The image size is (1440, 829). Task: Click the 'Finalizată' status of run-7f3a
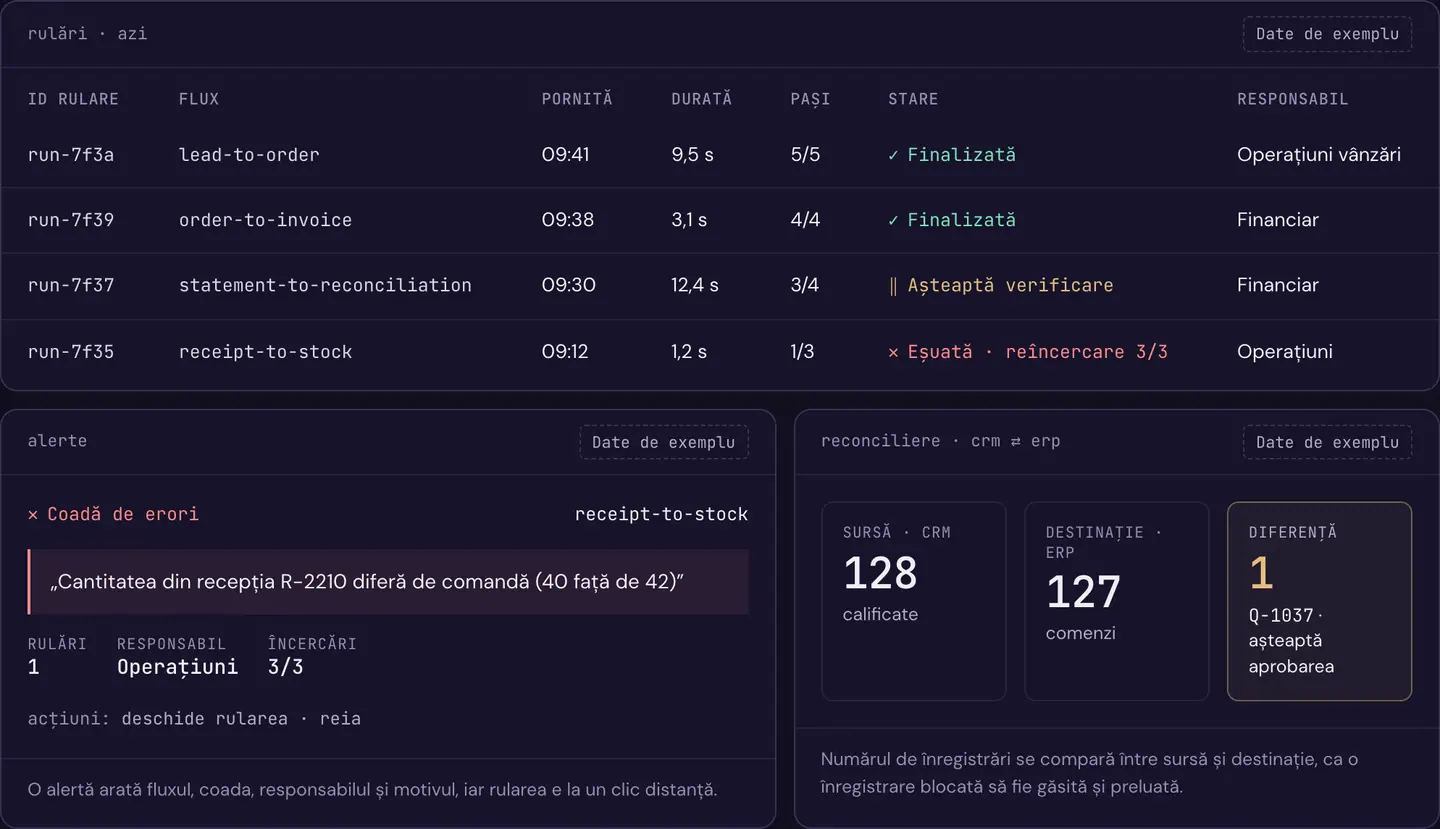coord(952,155)
